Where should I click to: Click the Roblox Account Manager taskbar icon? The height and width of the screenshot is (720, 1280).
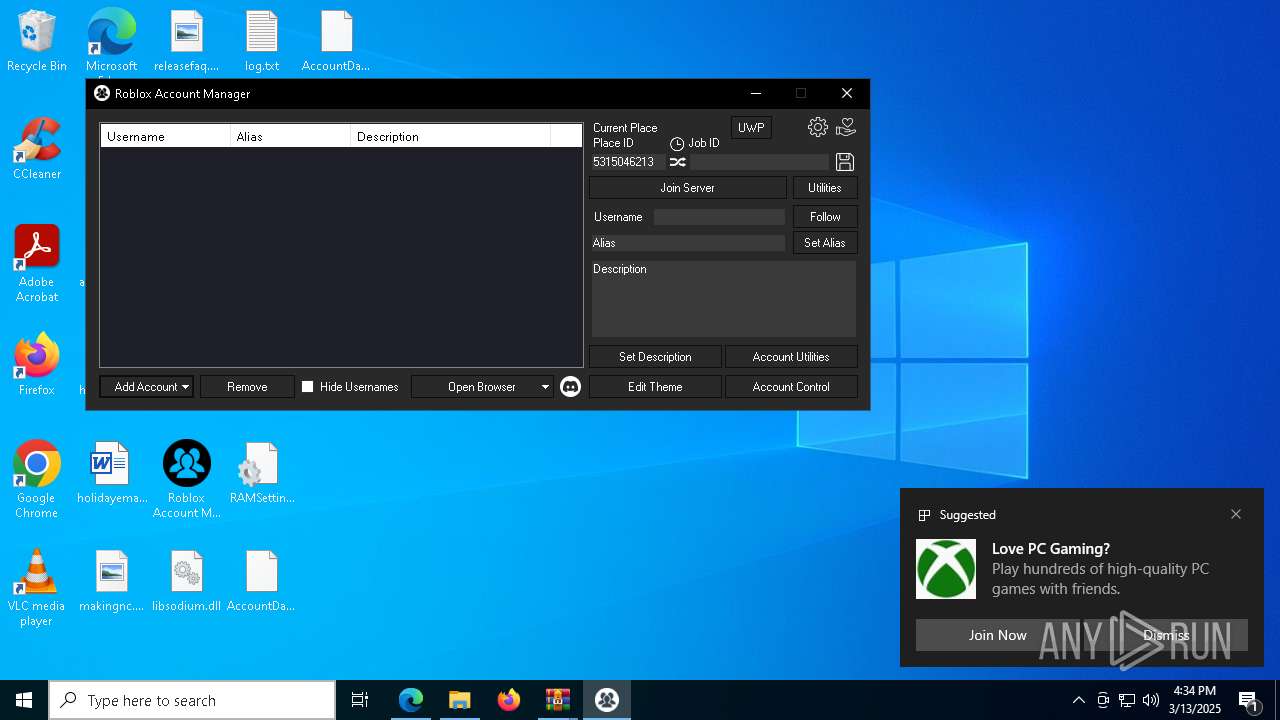(x=607, y=700)
